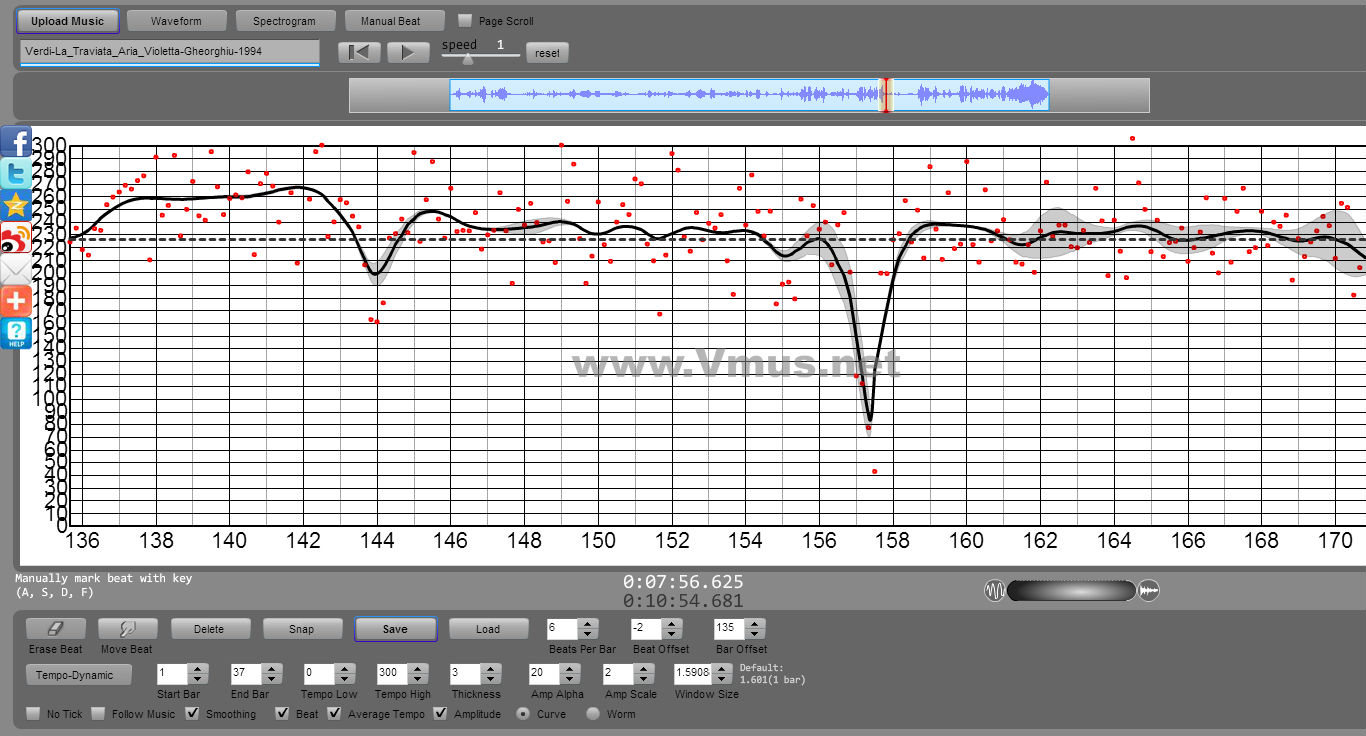Screen dimensions: 1366x736
Task: Click the Amp Alpha value field
Action: click(545, 674)
